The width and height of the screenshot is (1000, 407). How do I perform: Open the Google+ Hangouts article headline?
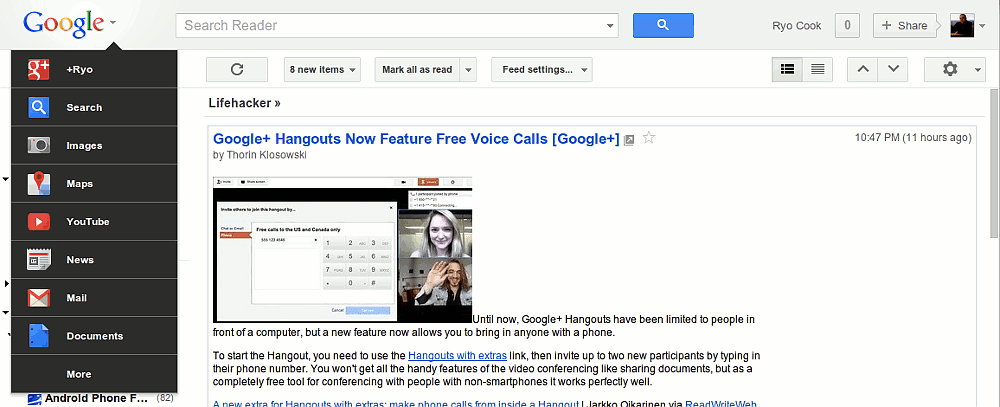click(x=416, y=138)
